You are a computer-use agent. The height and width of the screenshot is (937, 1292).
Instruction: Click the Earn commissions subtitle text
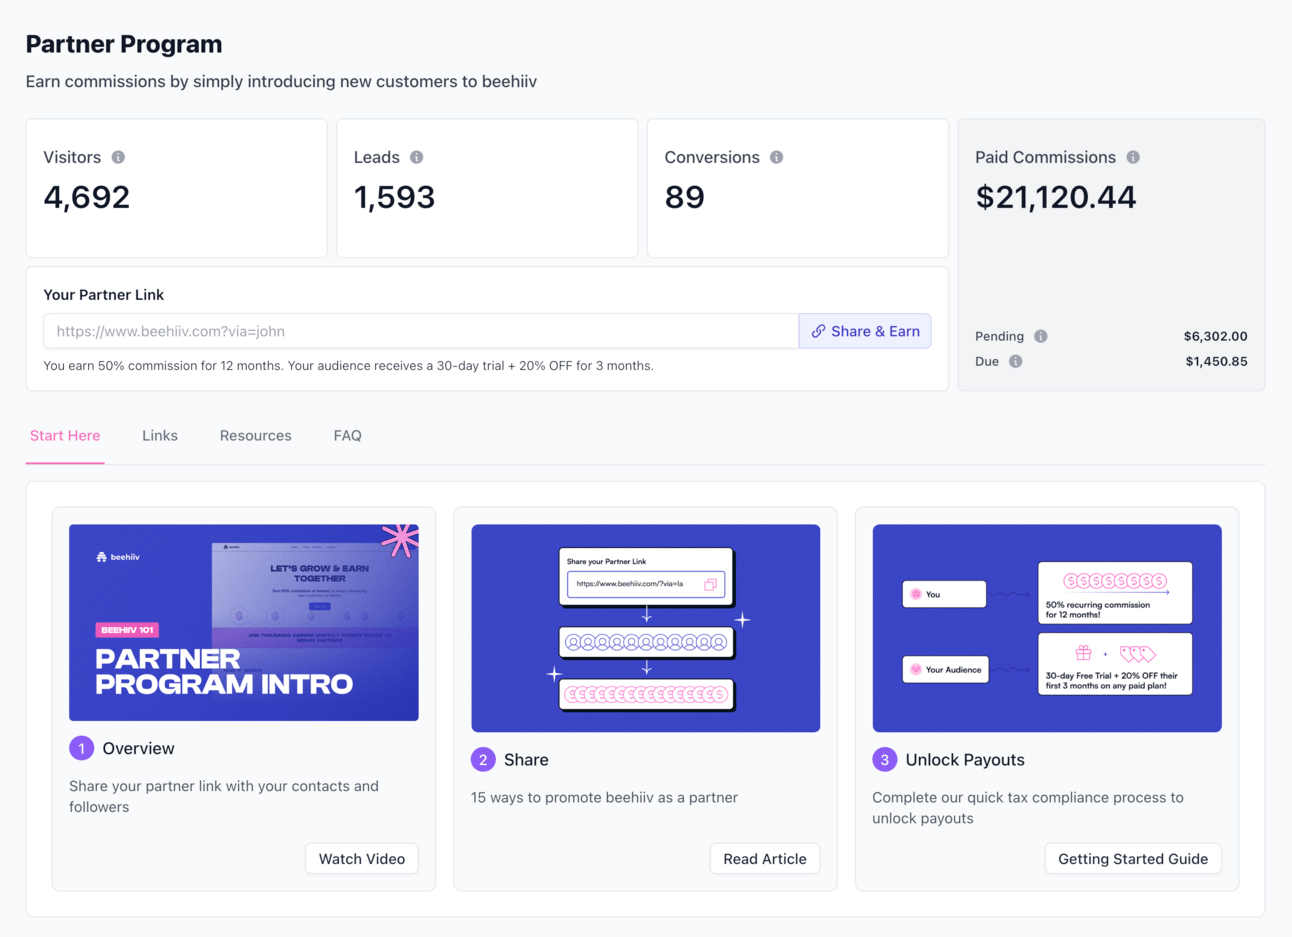[281, 82]
